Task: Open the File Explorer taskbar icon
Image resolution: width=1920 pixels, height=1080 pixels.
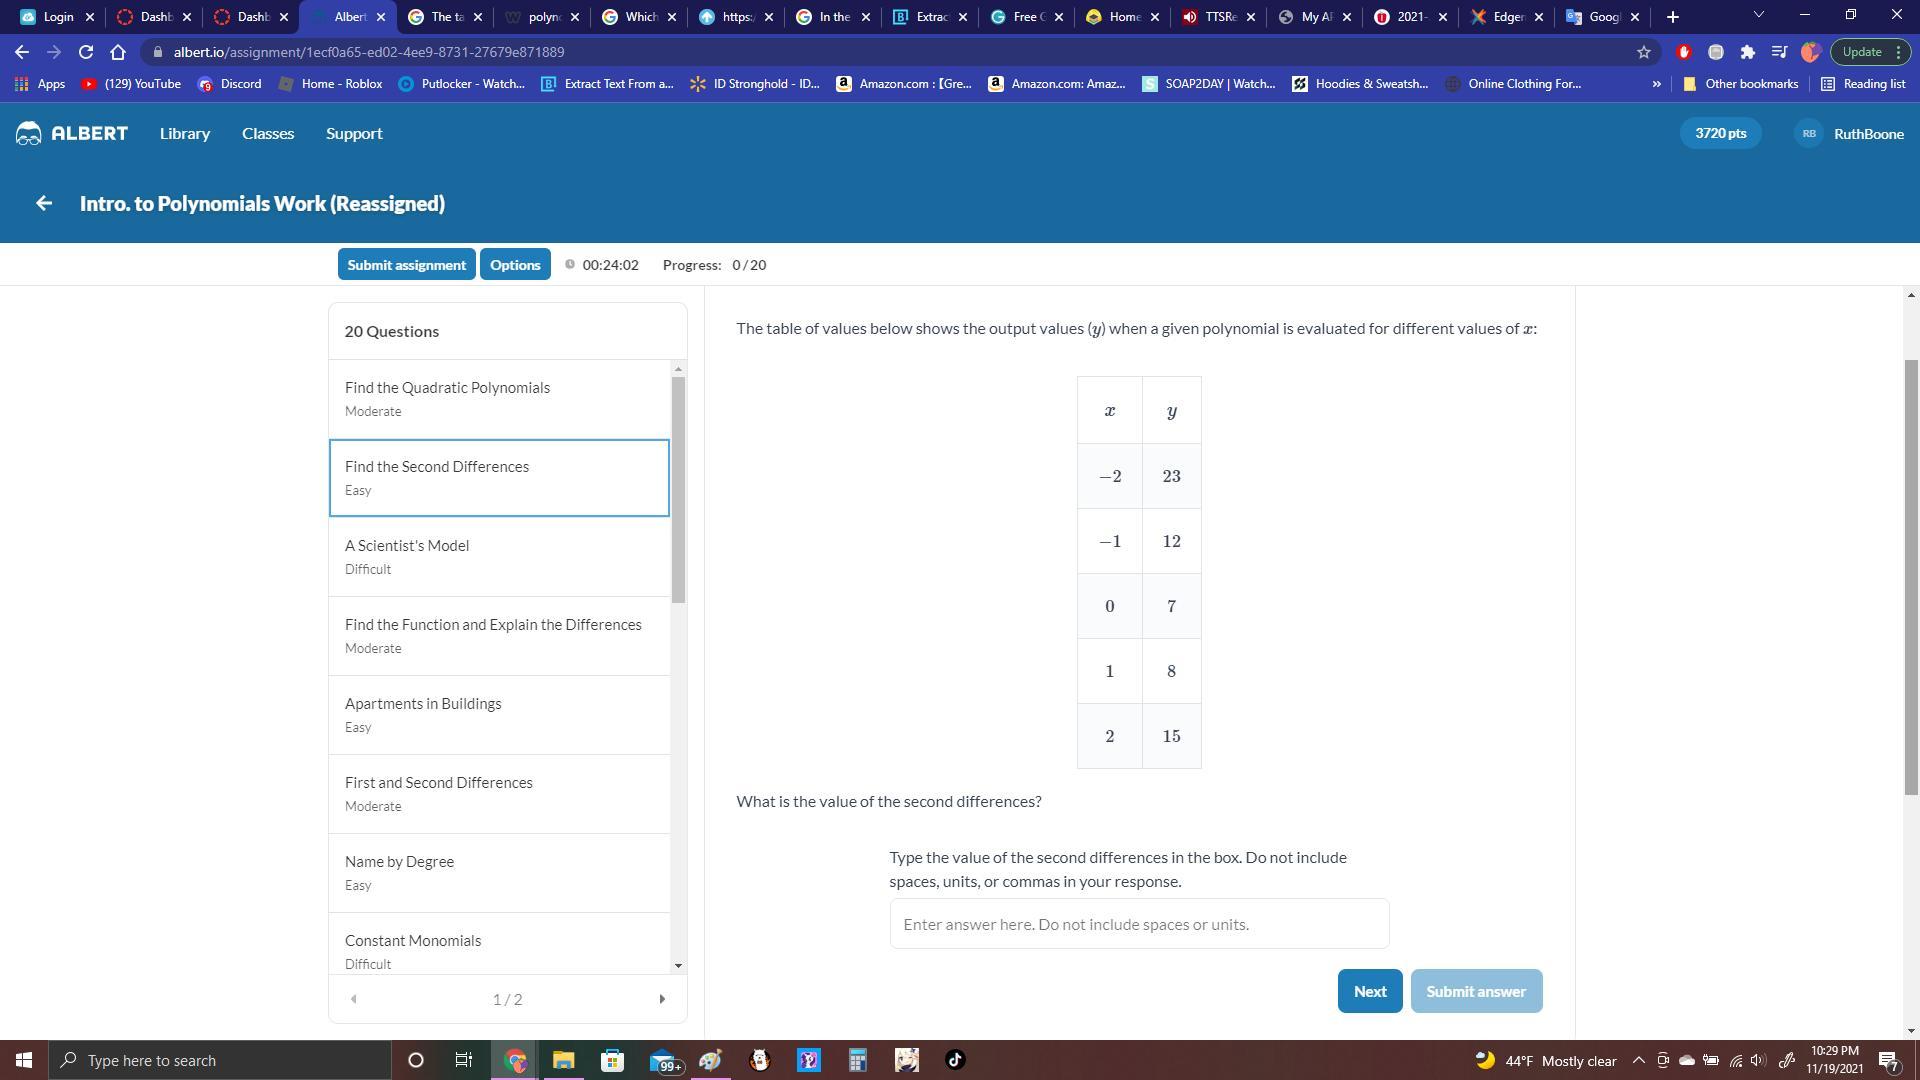Action: [x=563, y=1060]
